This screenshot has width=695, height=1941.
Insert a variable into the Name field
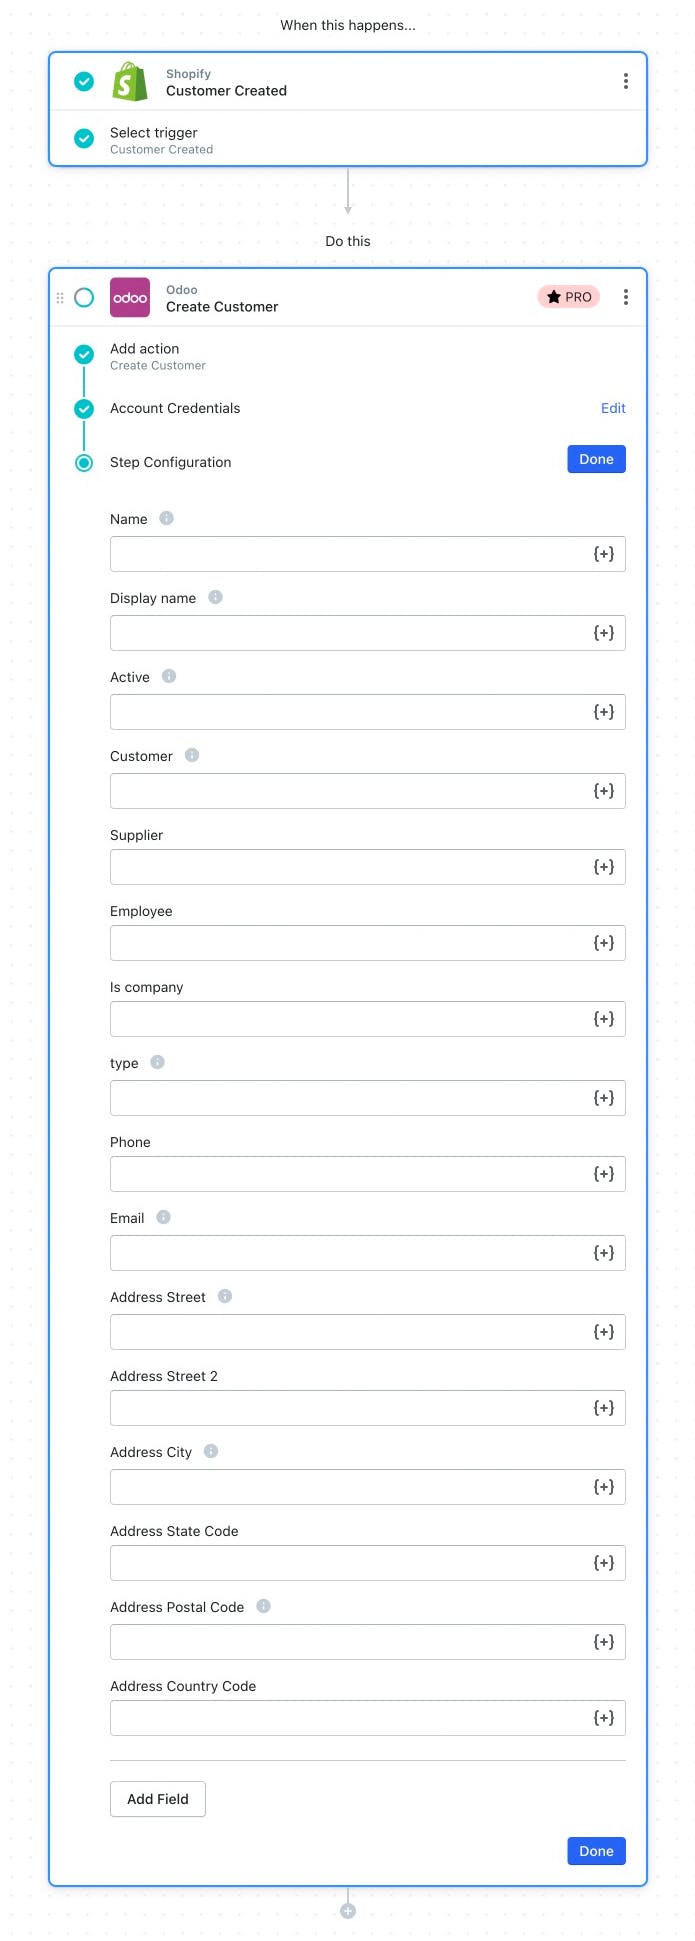click(603, 554)
